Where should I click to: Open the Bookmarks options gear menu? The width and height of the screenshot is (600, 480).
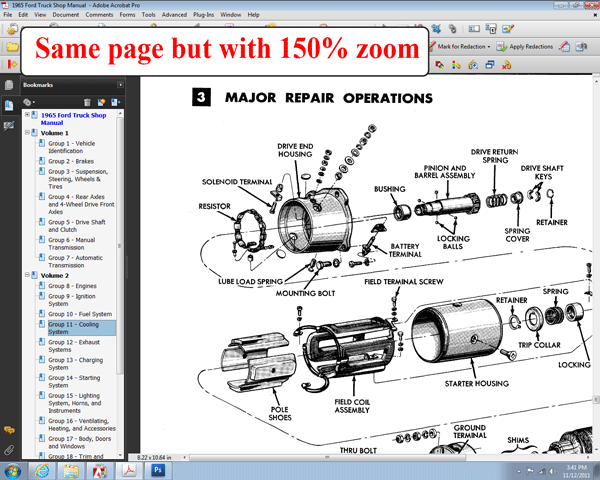click(29, 102)
